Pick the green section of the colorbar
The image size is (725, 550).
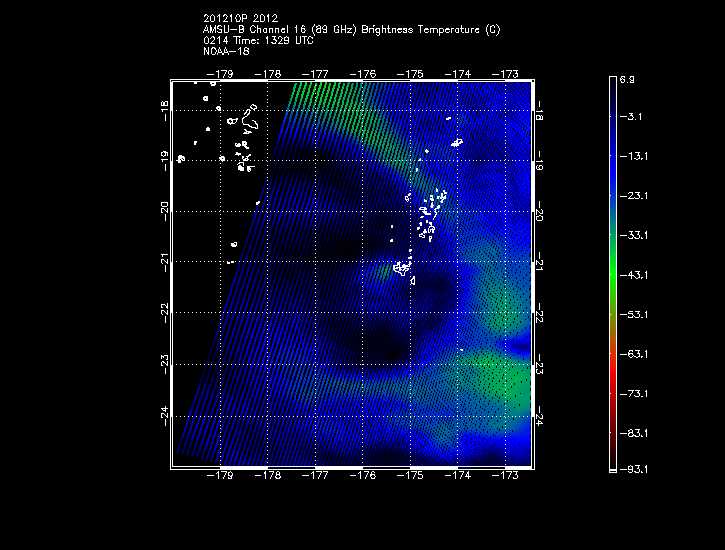coord(613,275)
